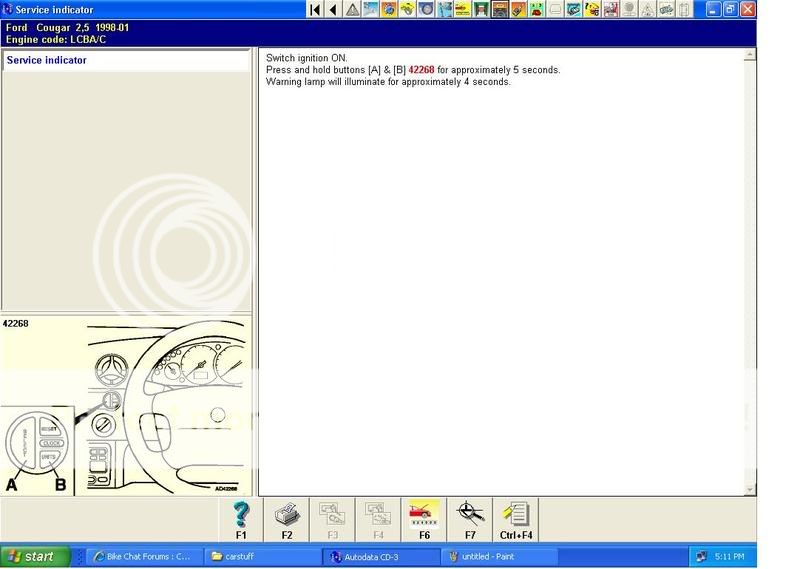Screen dimensions: 800x569
Task: Open the 42268 dashboard diagram thumbnail
Action: (x=126, y=406)
